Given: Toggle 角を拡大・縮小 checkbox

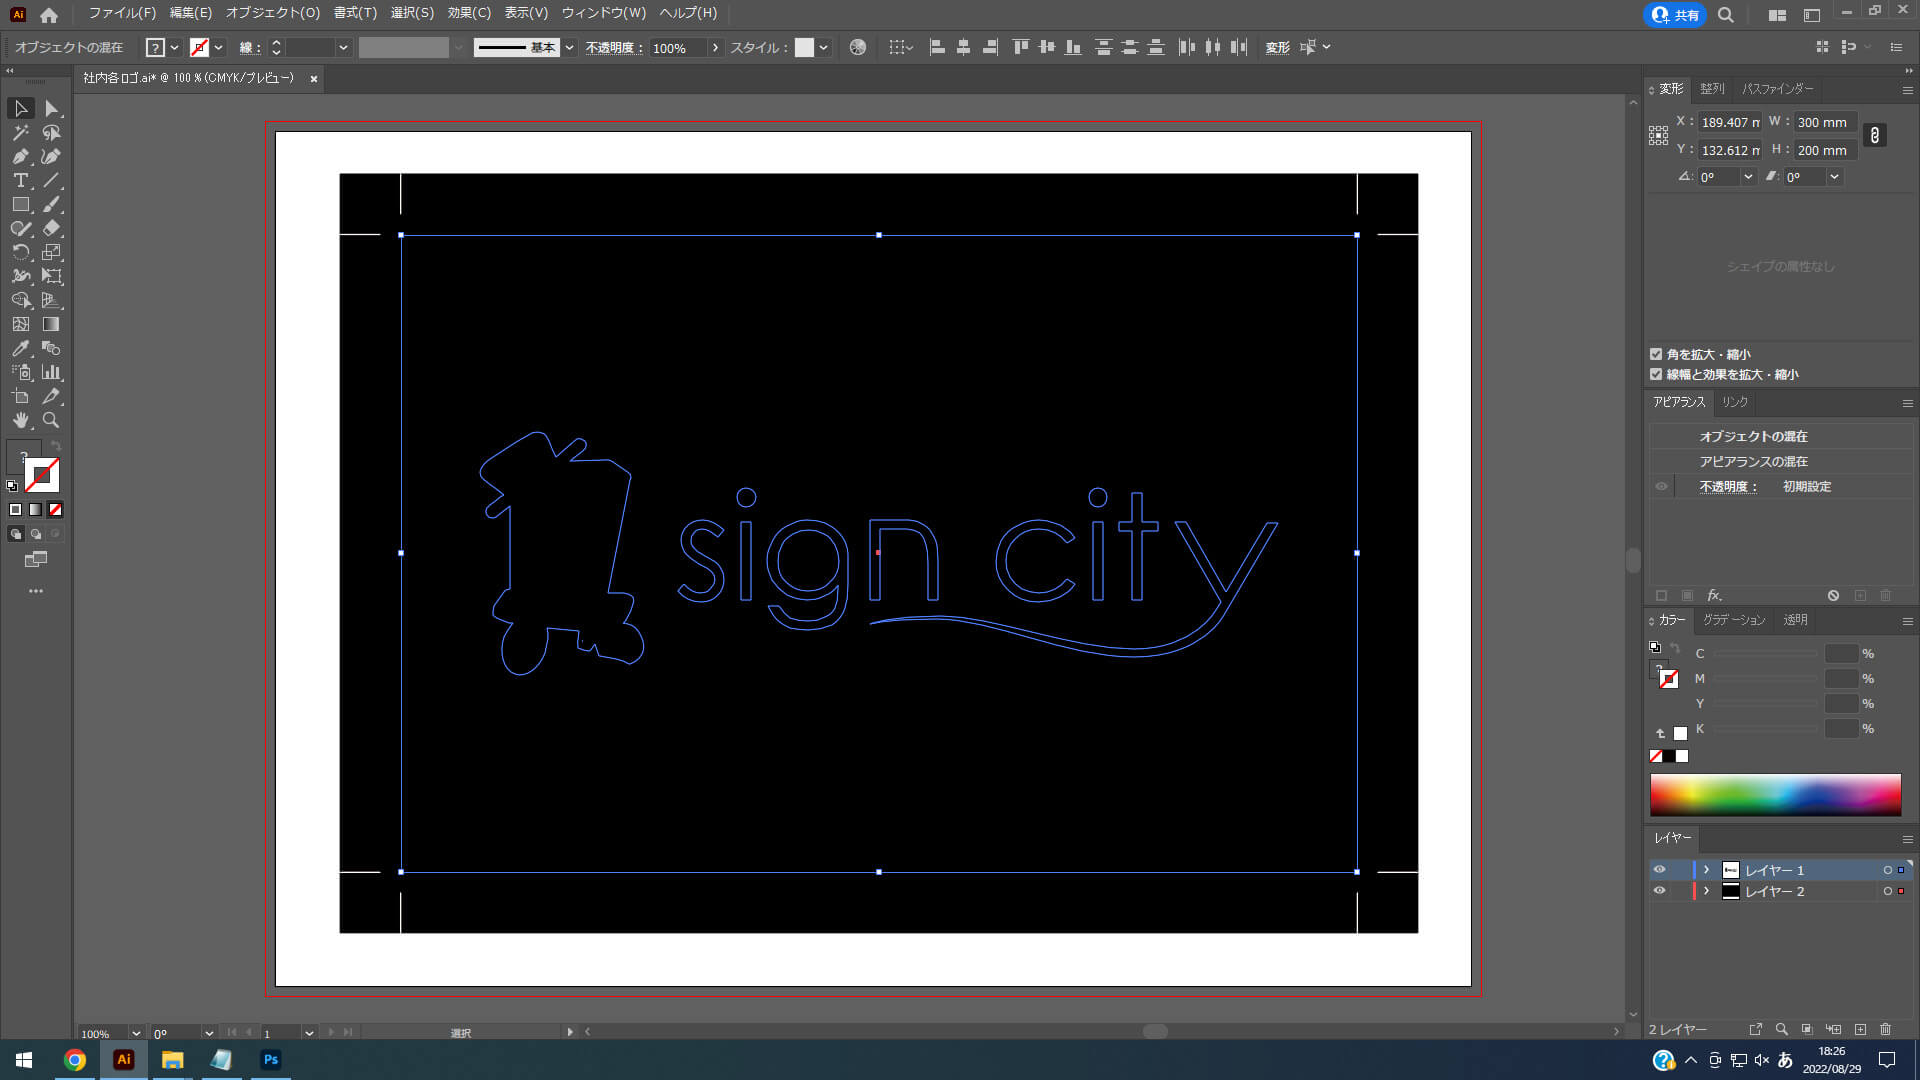Looking at the screenshot, I should 1656,354.
